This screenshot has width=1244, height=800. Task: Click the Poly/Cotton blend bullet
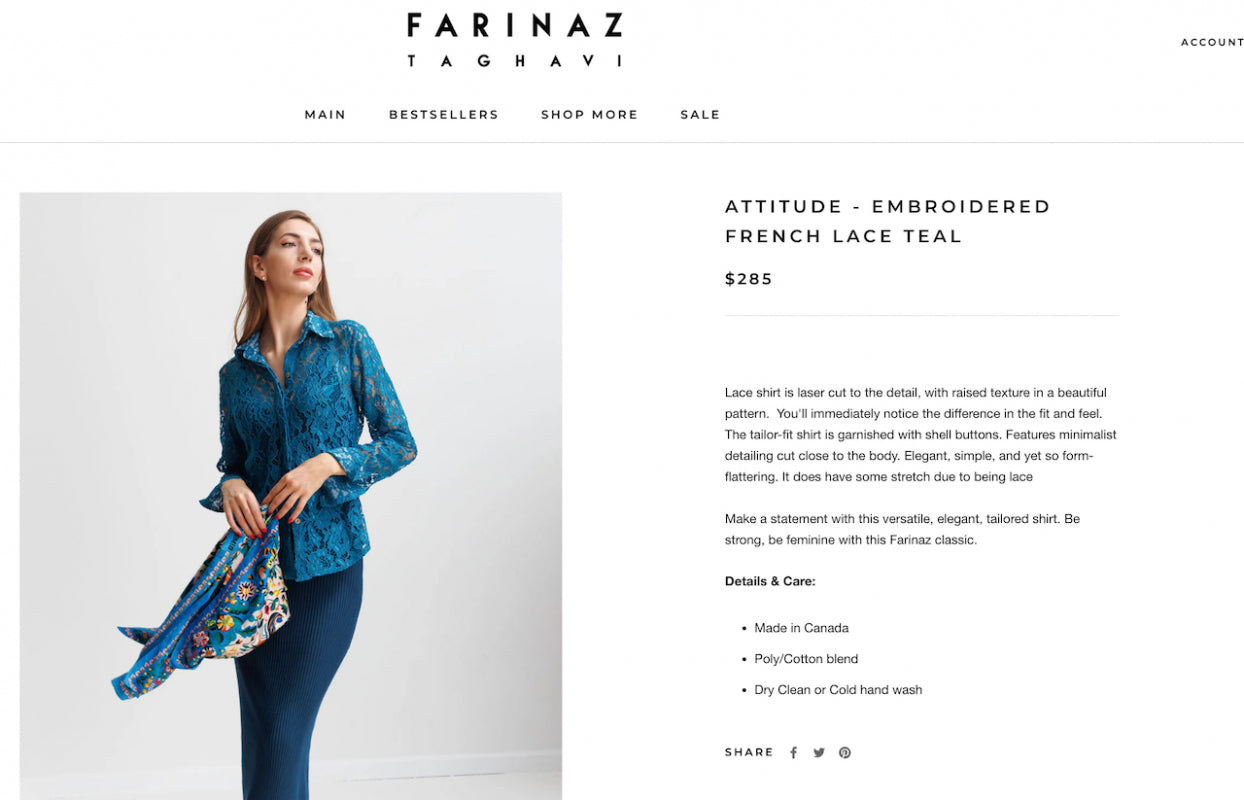point(806,659)
